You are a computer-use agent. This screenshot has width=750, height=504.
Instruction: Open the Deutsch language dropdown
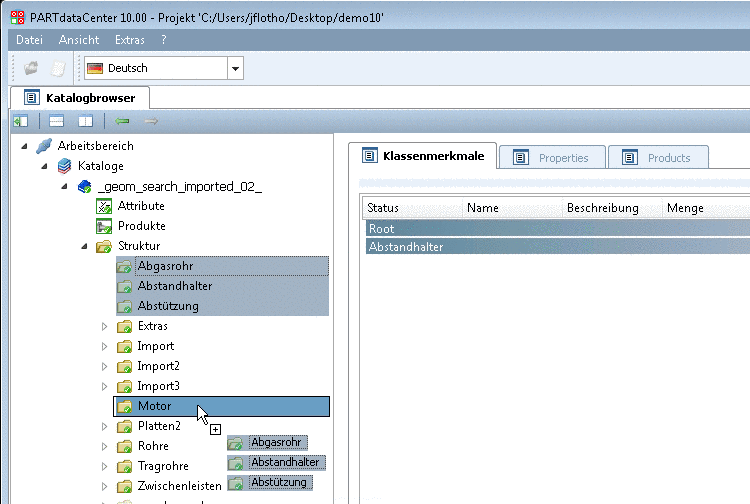pyautogui.click(x=235, y=68)
